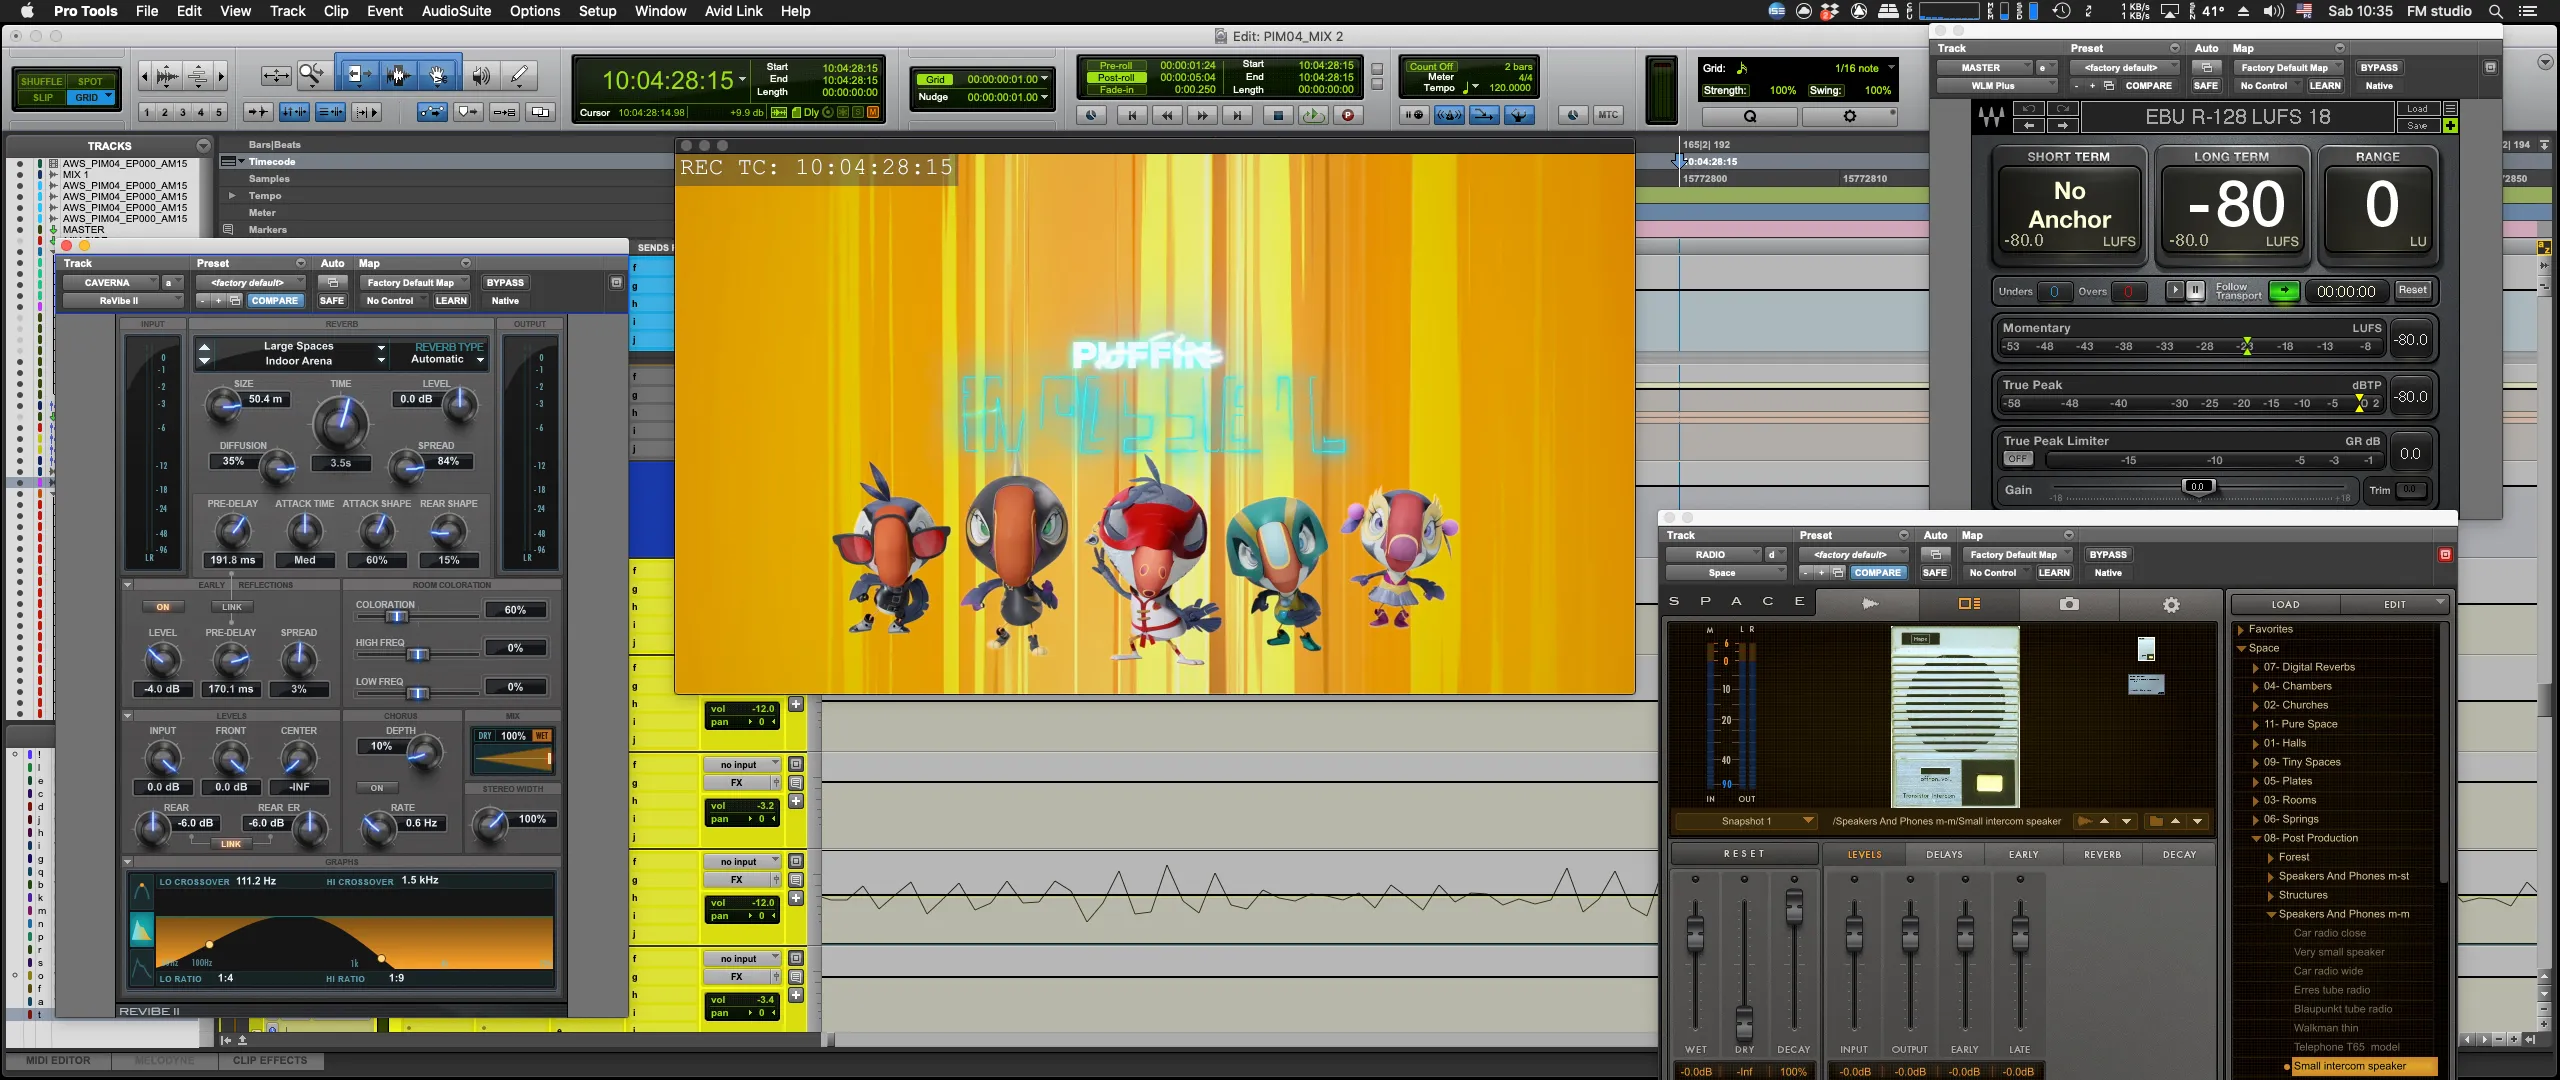Expand Favorites folder in Space browser
The image size is (2560, 1080).
(x=2240, y=630)
